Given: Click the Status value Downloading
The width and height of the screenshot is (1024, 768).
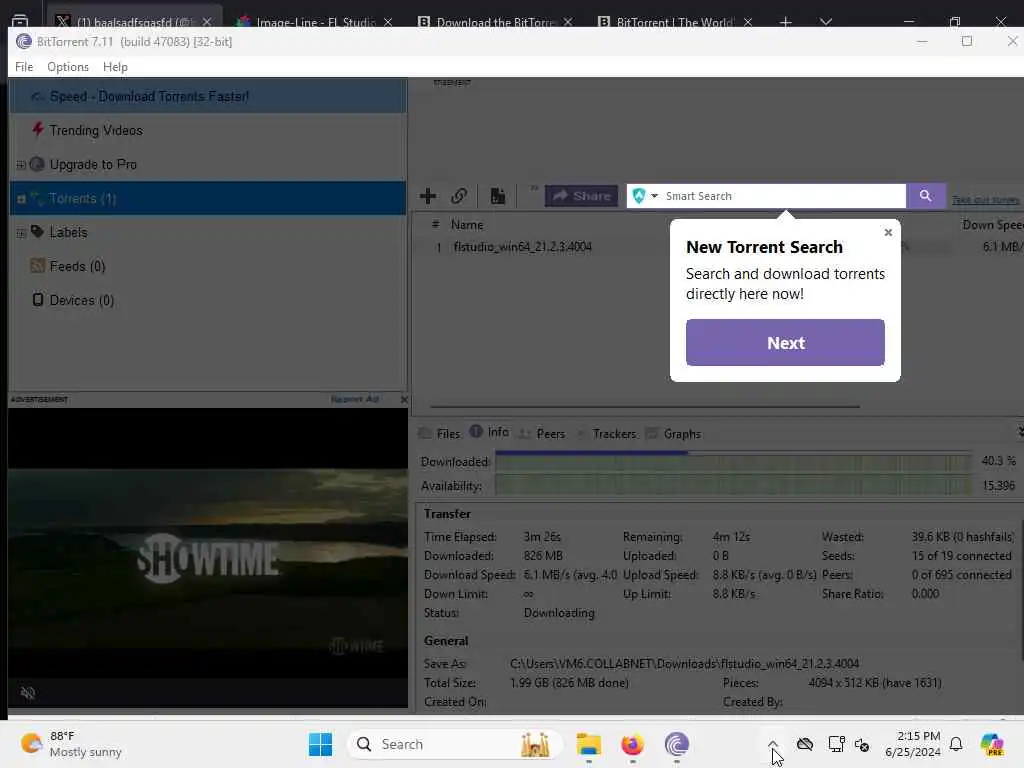Looking at the screenshot, I should point(559,613).
